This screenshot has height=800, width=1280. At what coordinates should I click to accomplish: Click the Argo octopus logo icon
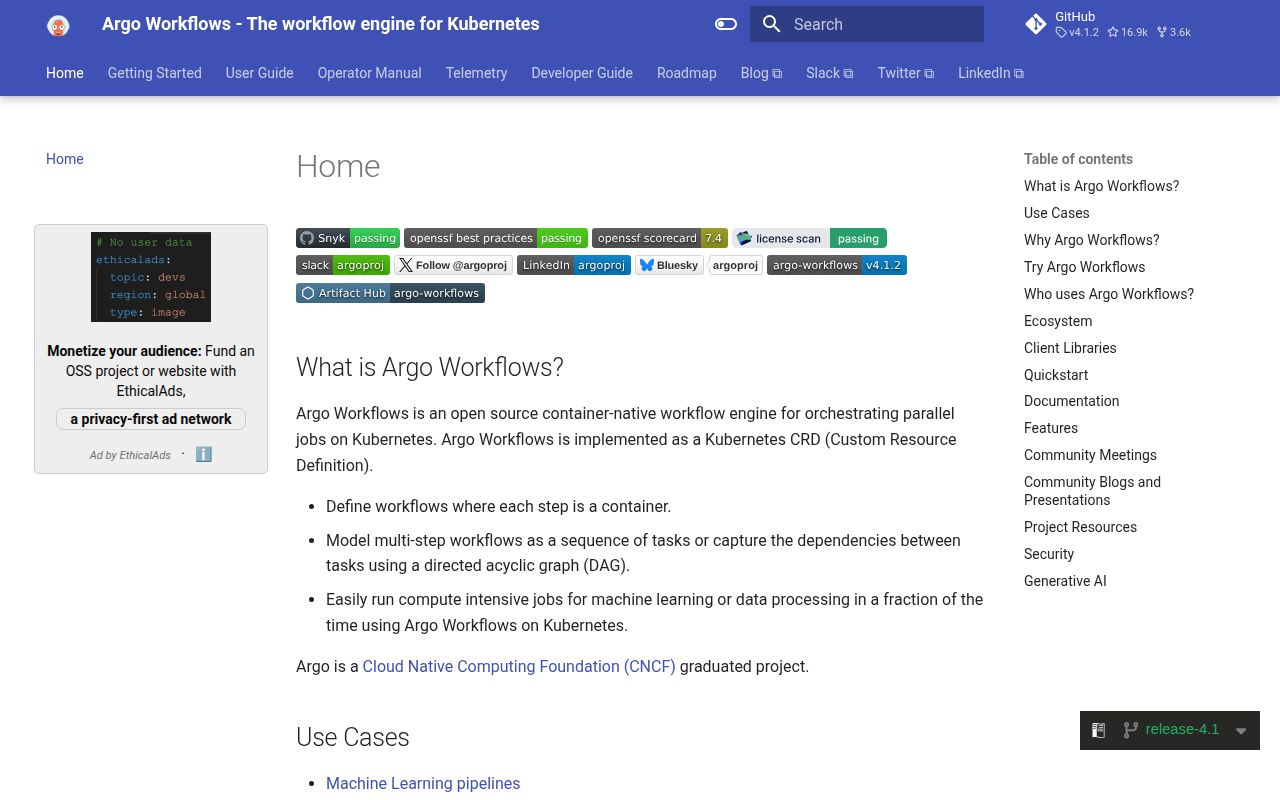(x=58, y=25)
